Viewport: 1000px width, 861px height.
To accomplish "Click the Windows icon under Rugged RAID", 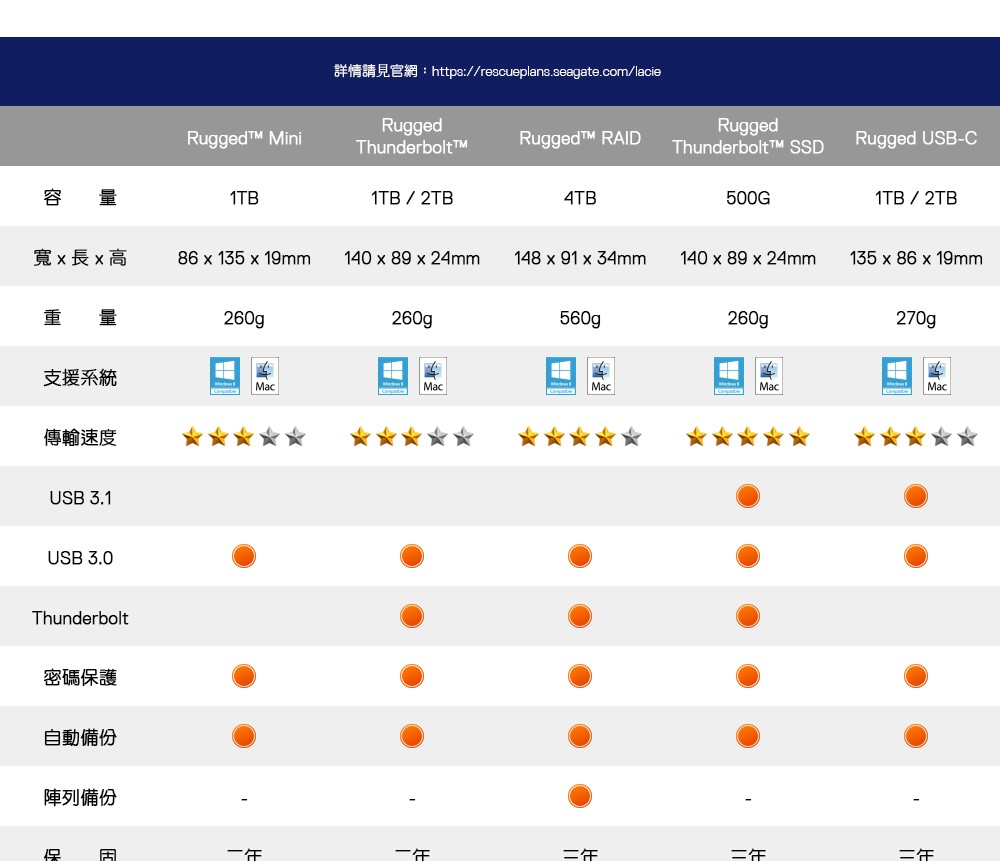I will [561, 376].
